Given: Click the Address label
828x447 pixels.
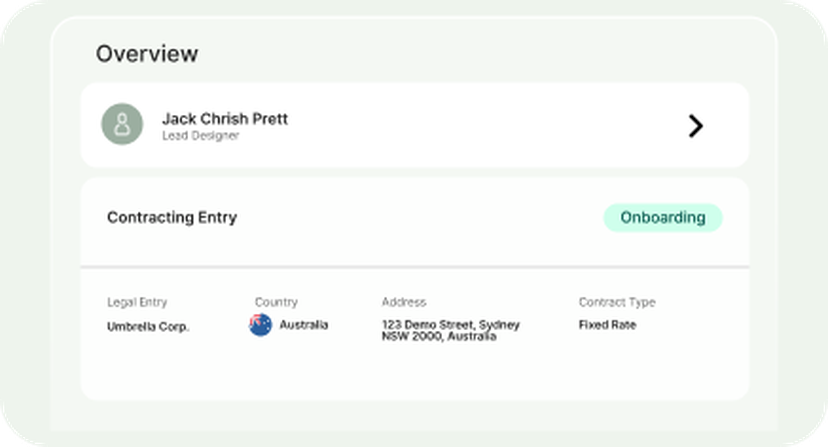Looking at the screenshot, I should (403, 302).
